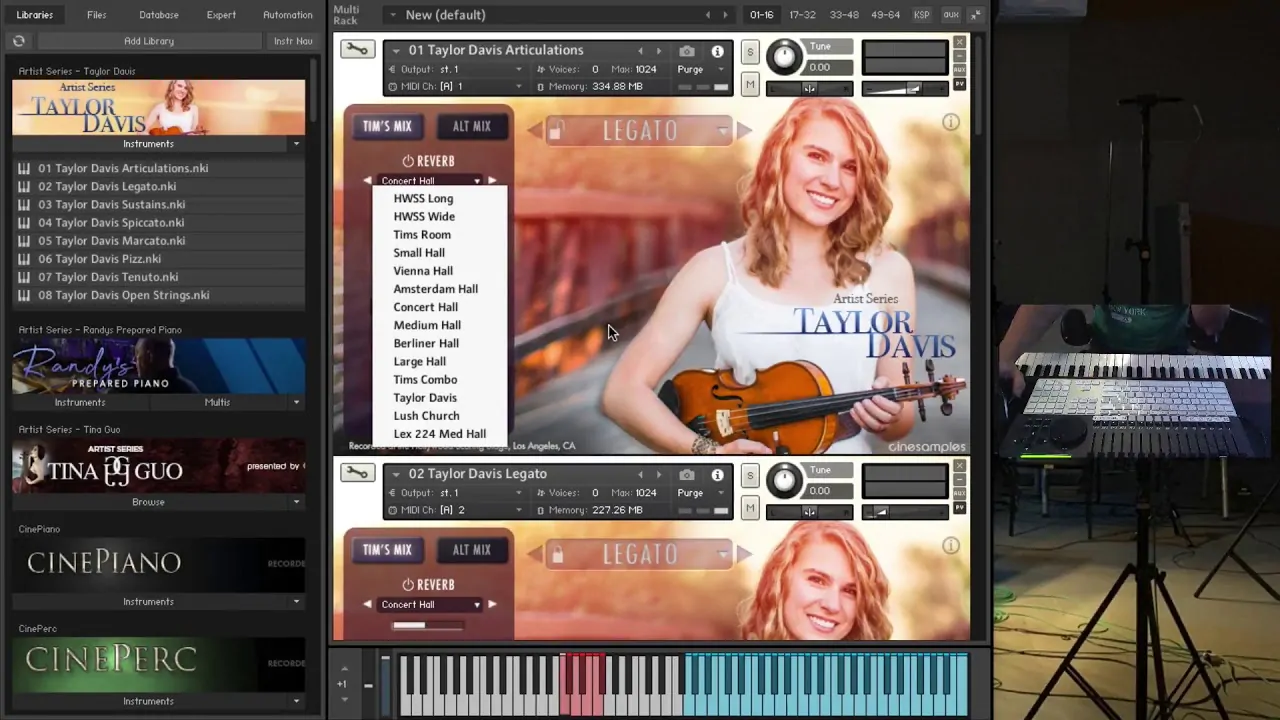Click the refresh libraries icon
Screen dimensions: 1280x720
[19, 41]
